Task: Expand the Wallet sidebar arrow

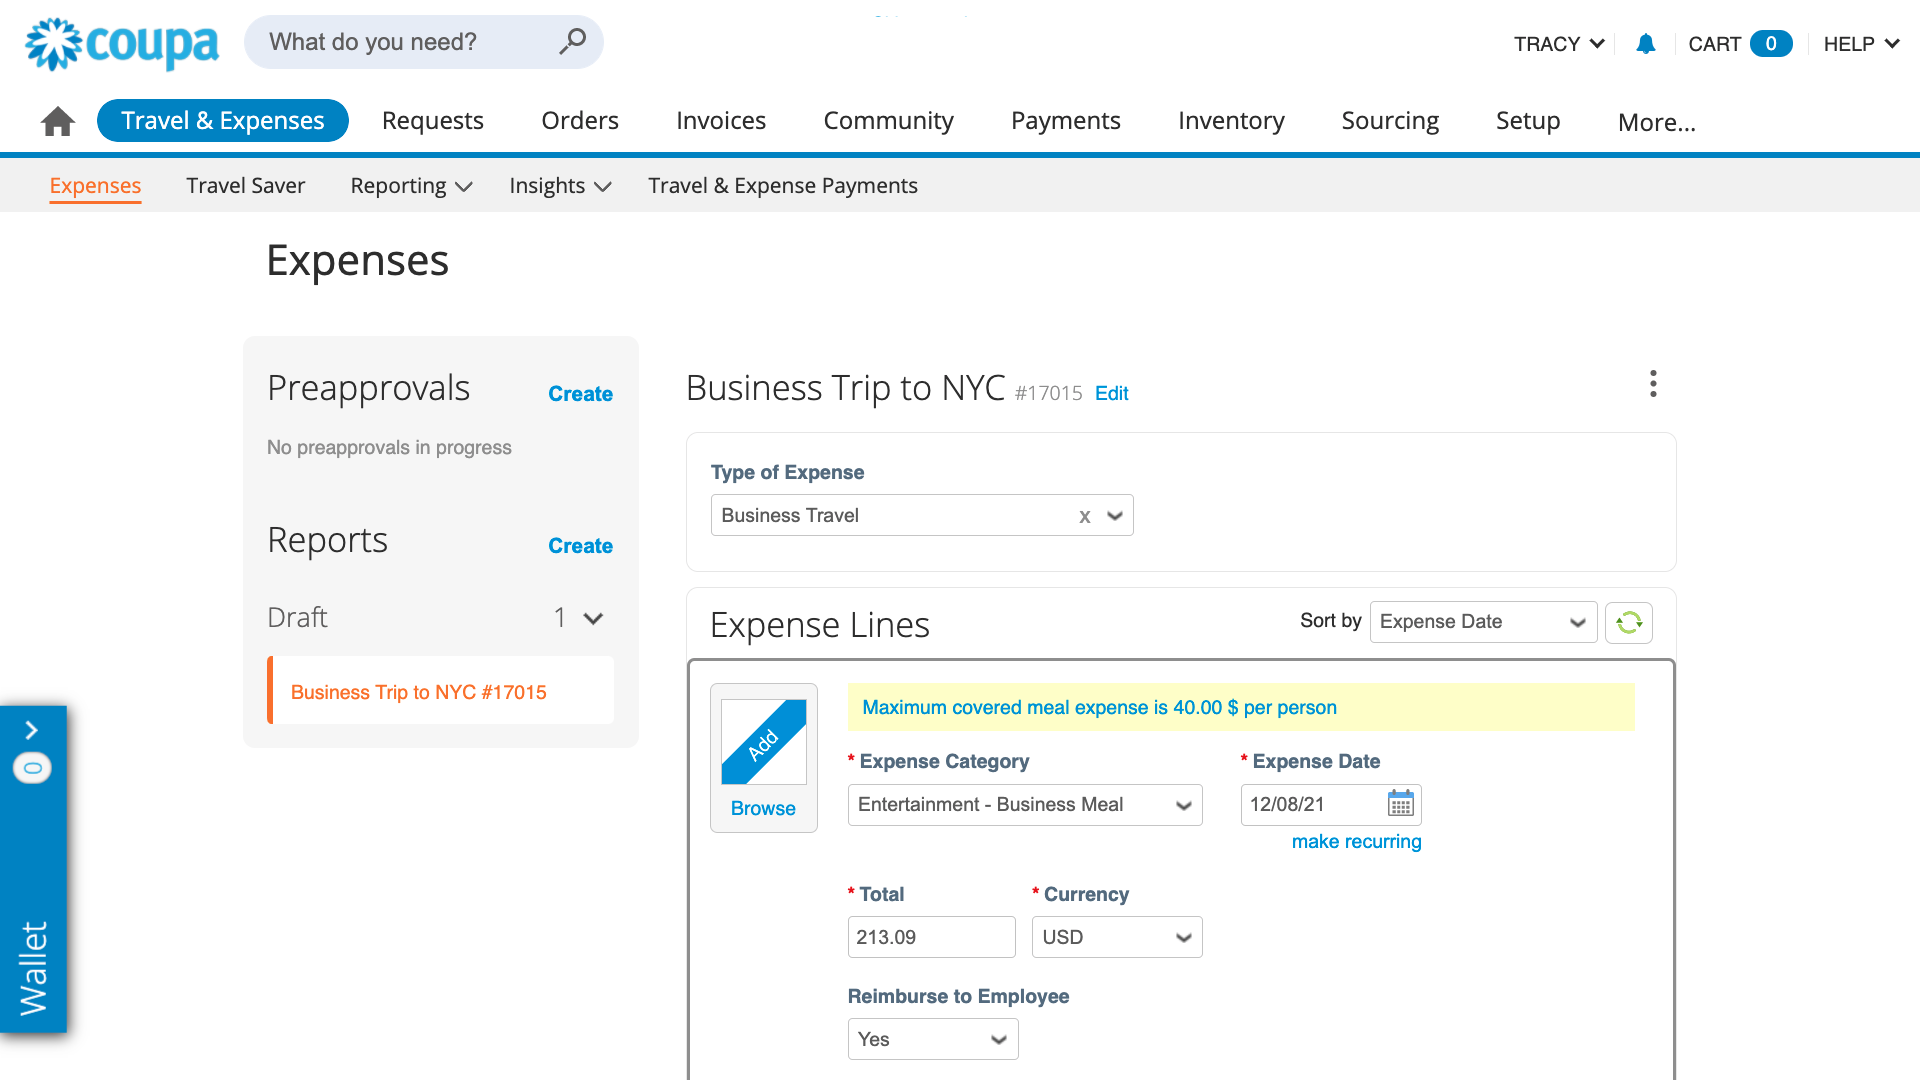Action: click(x=33, y=729)
